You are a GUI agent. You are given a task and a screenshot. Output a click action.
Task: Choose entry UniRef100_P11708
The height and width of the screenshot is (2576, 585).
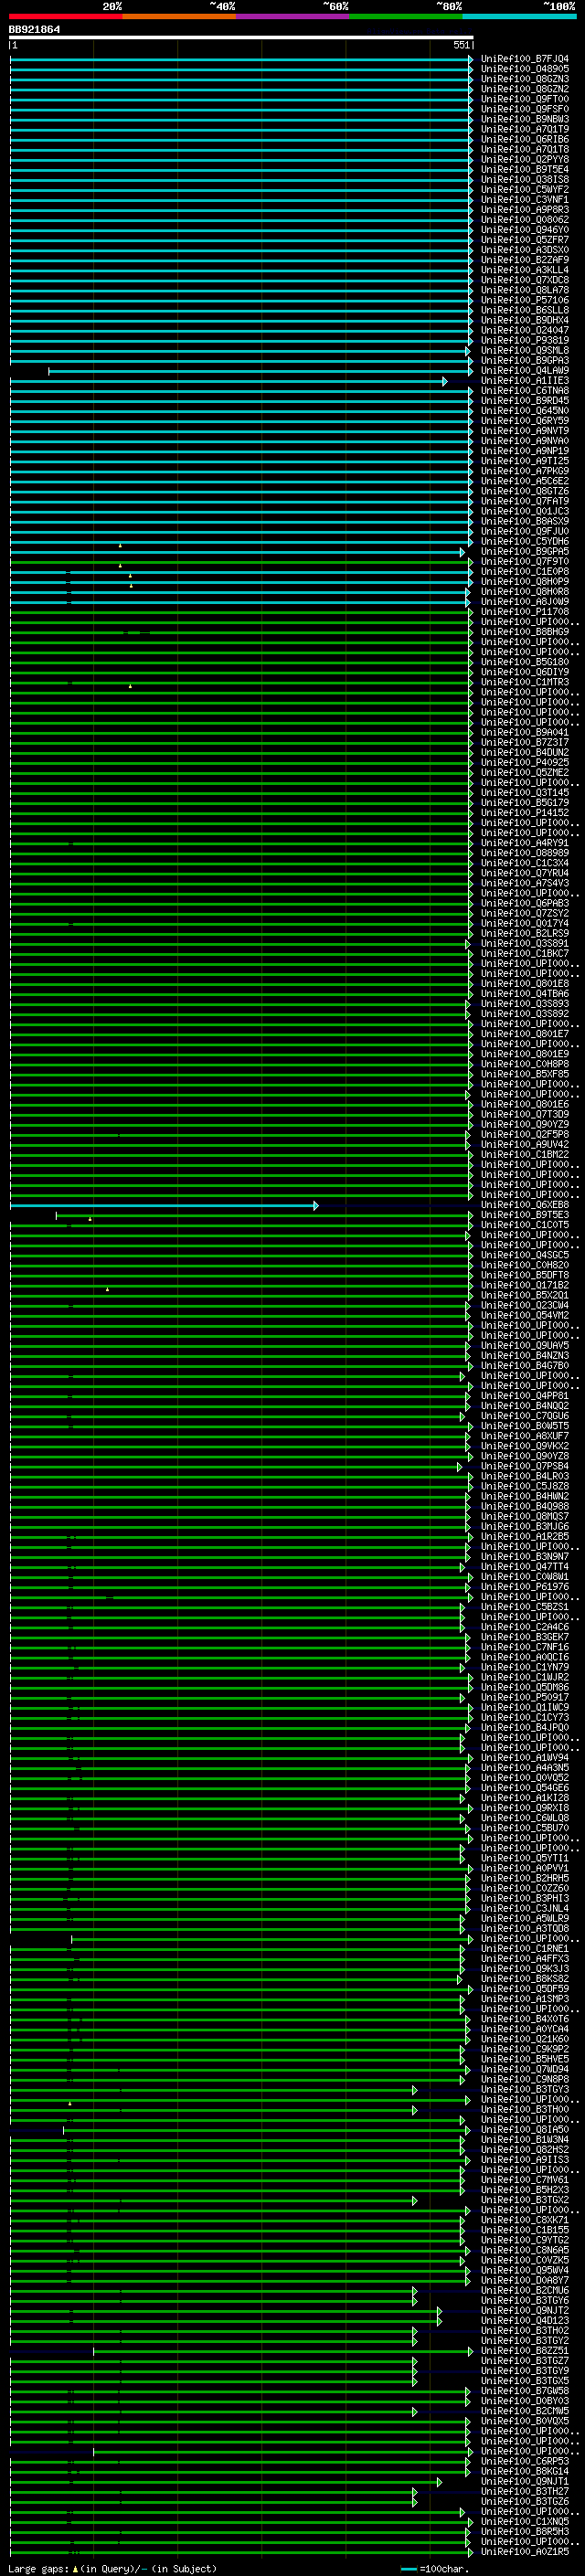525,612
